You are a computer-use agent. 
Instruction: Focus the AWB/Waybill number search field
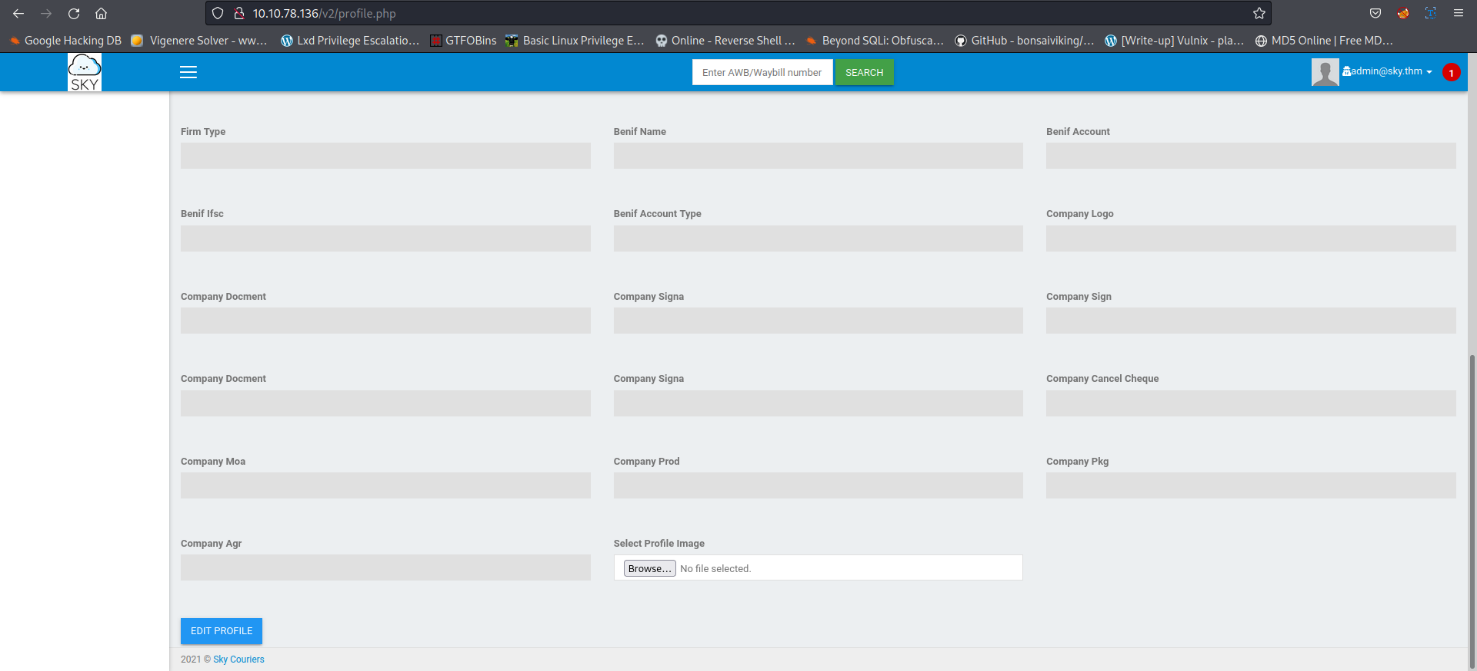(x=762, y=72)
